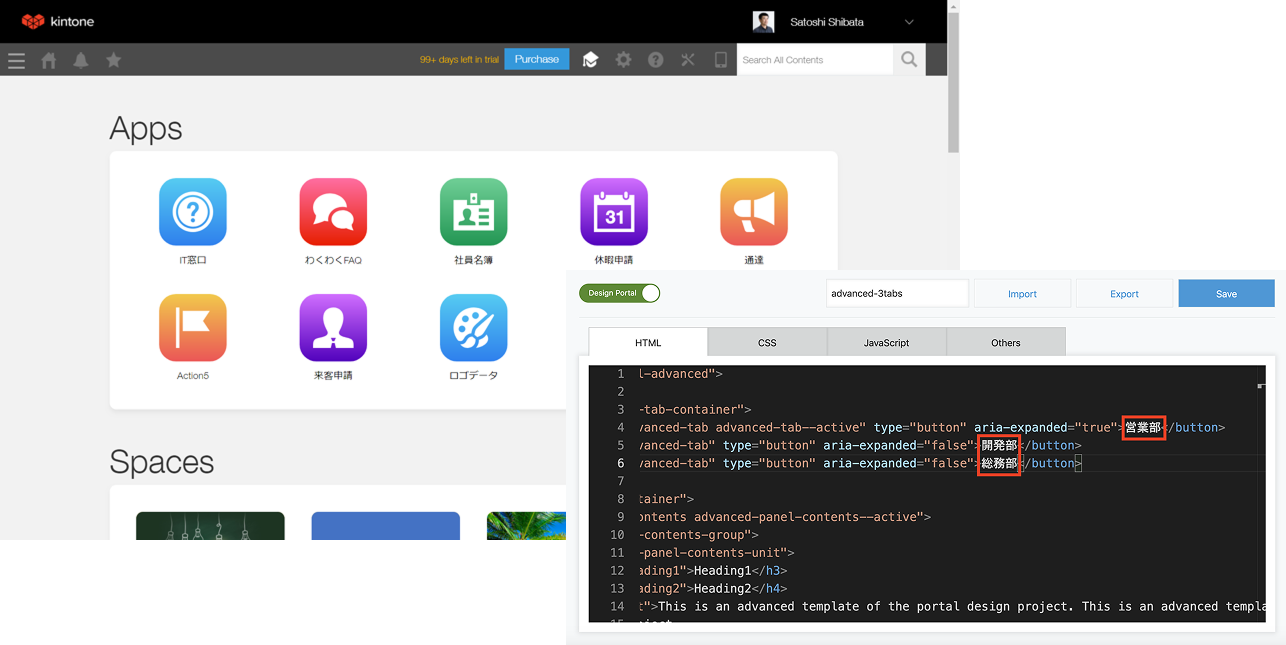
Task: Switch to the CSS tab
Action: point(767,342)
